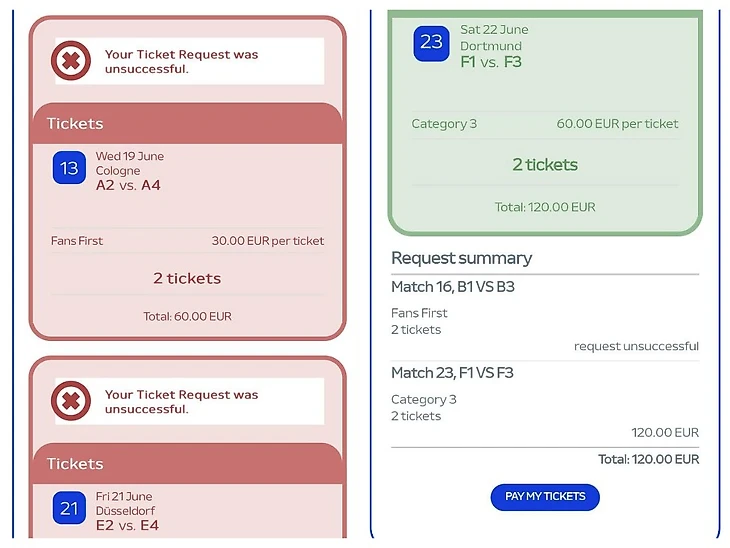Click the F1 vs. F3 match title
This screenshot has width=730, height=548.
point(491,62)
